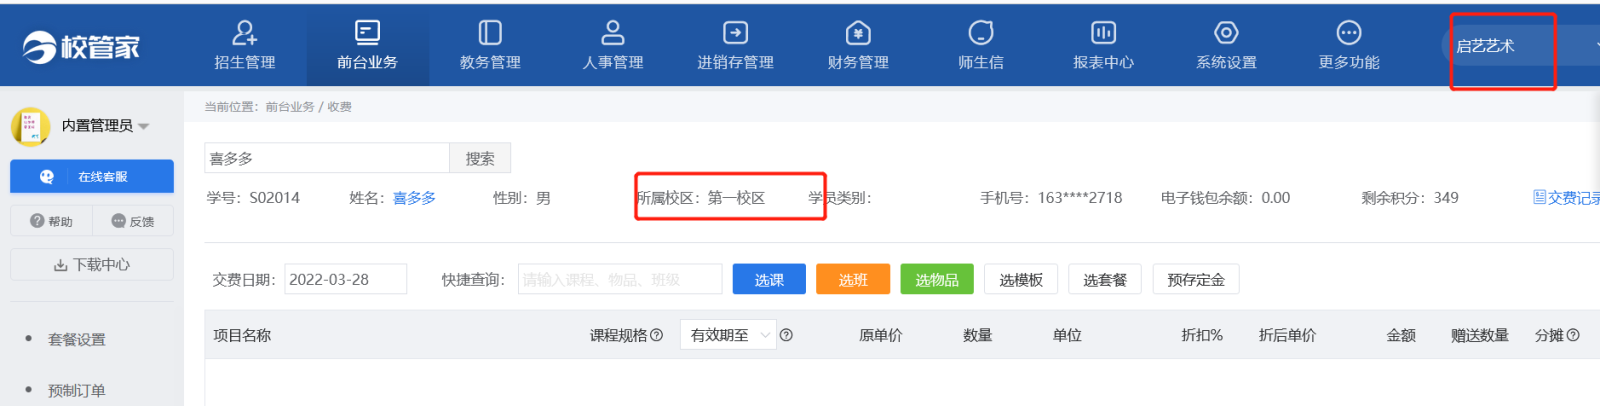This screenshot has height=406, width=1600.
Task: Click the help icon next to 课程规格
Action: 657,336
